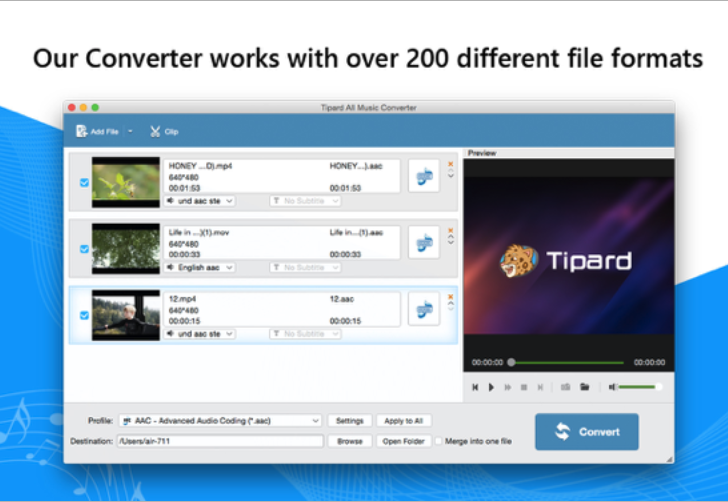Open the Profile format dropdown

coord(220,421)
